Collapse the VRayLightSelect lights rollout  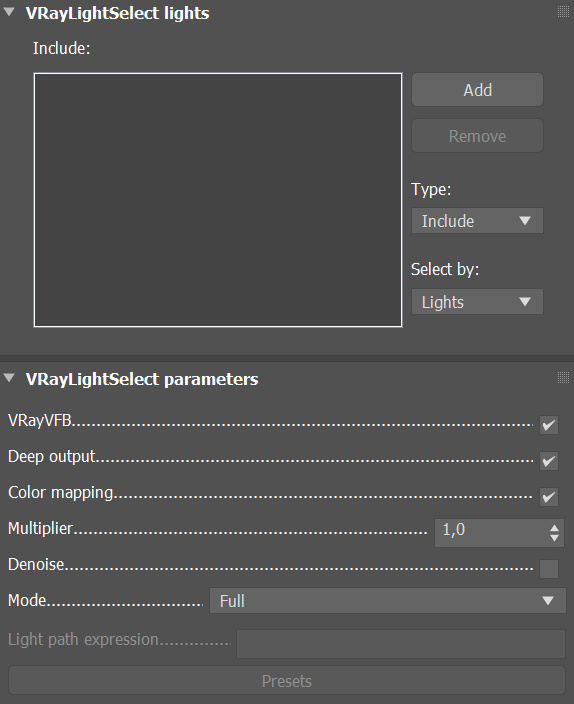pos(9,13)
